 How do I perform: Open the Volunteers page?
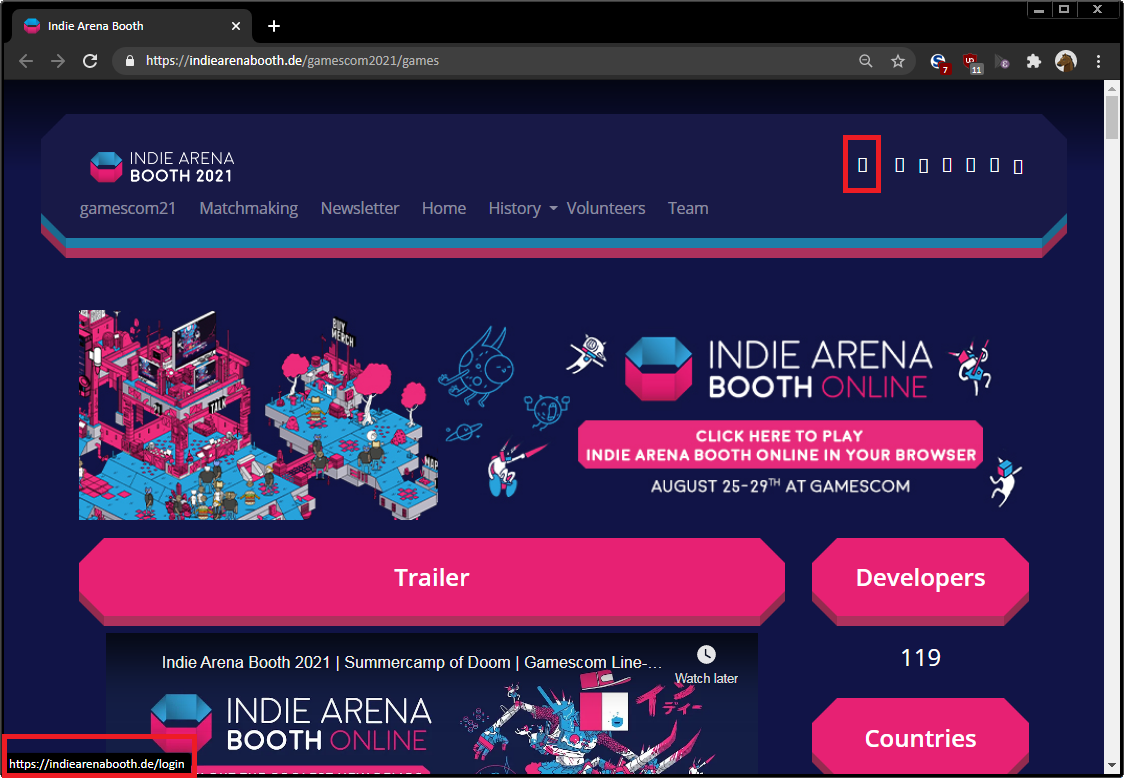(606, 208)
